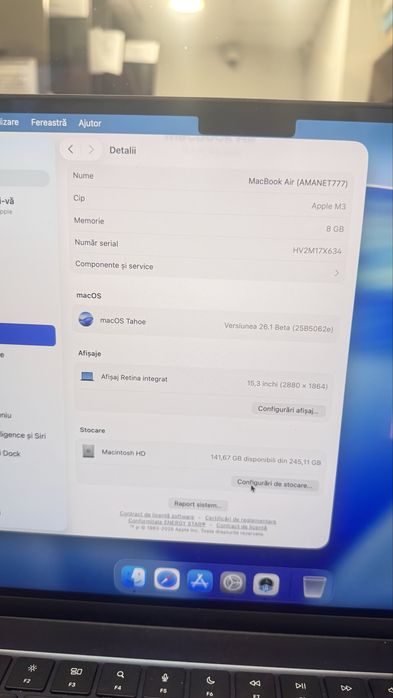Click the 141,67 GB disponibili din 245,11 GB text
This screenshot has width=393, height=698.
(x=265, y=460)
